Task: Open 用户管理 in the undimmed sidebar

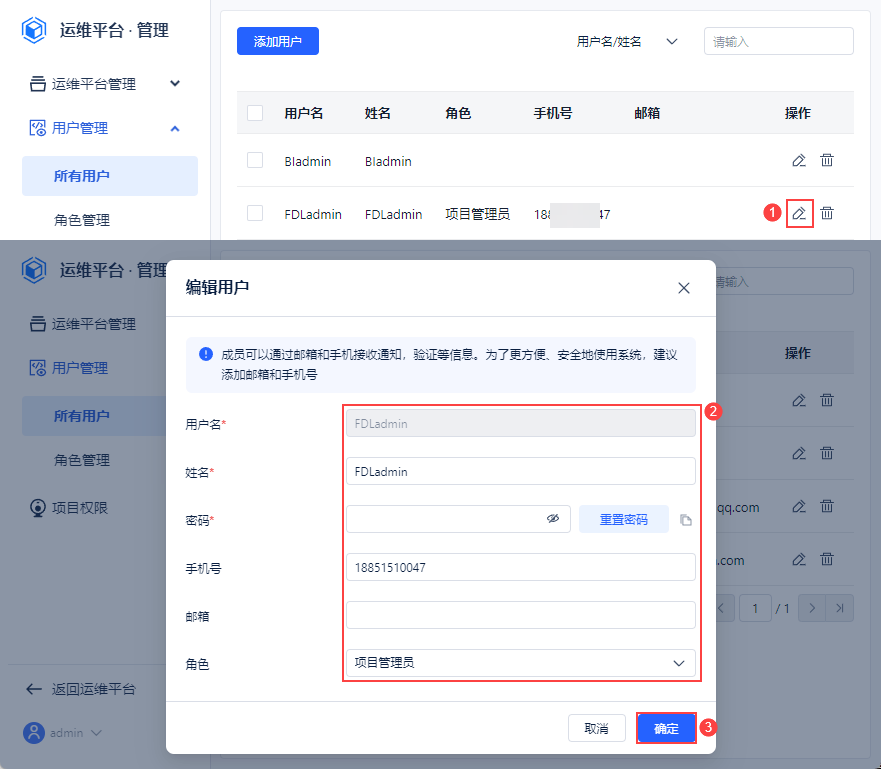Action: tap(80, 128)
